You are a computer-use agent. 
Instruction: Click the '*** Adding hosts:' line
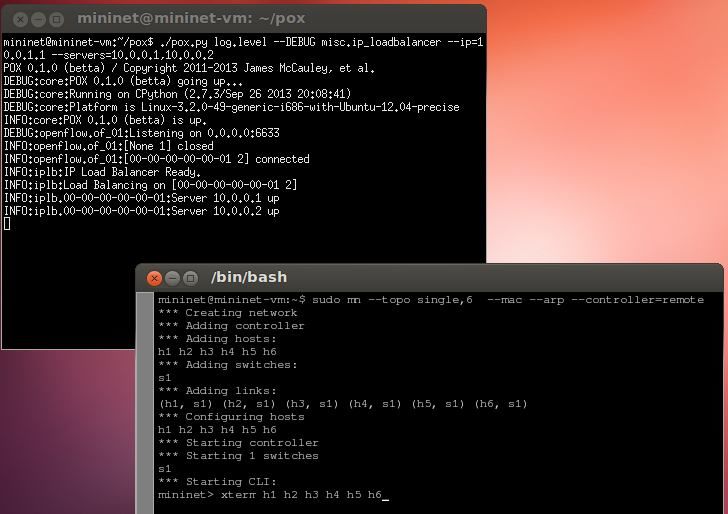(217, 338)
